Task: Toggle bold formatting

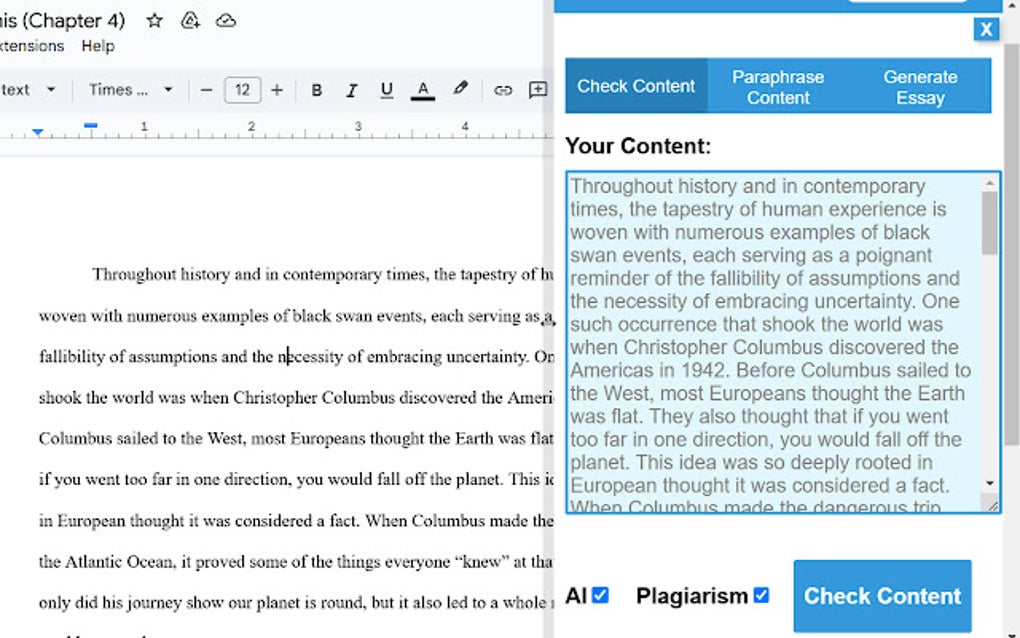Action: pos(317,90)
